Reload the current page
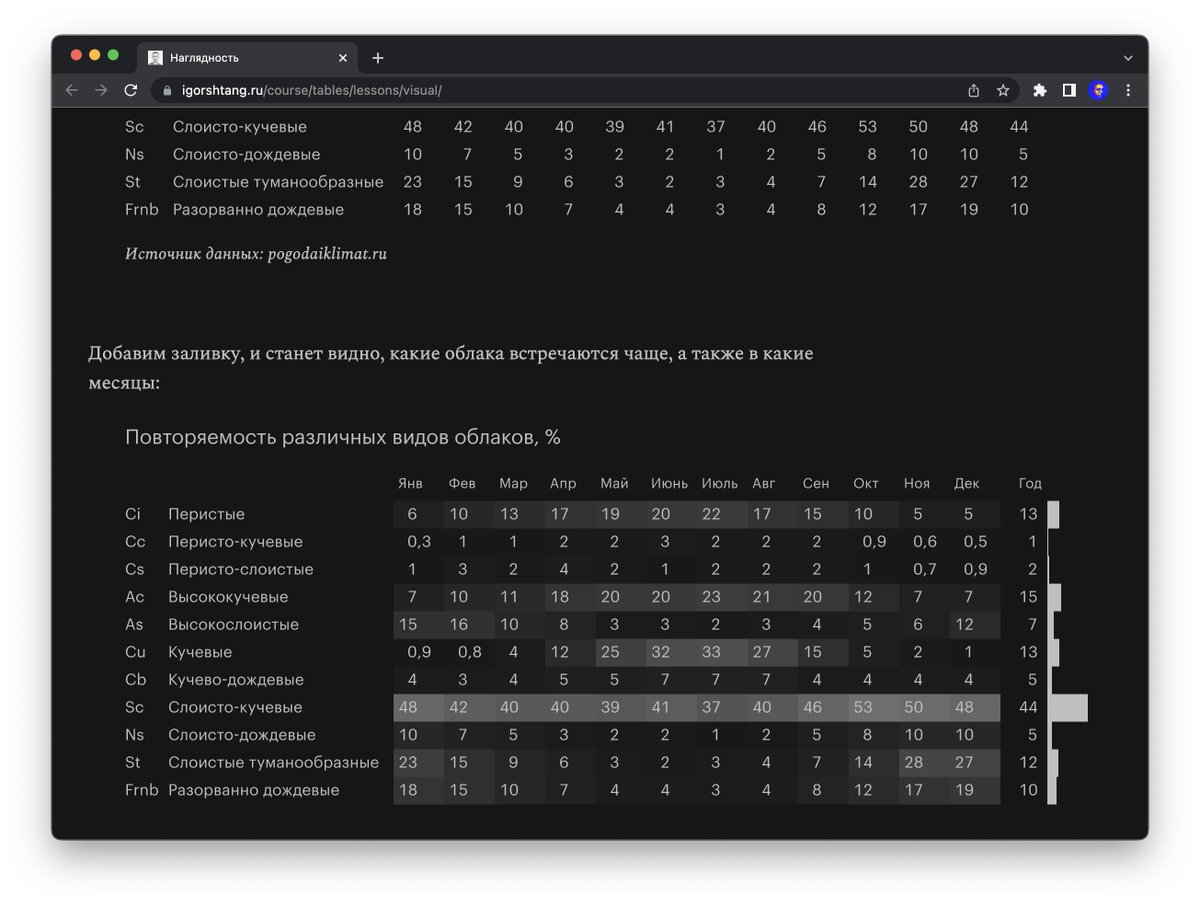1200x908 pixels. [x=130, y=90]
